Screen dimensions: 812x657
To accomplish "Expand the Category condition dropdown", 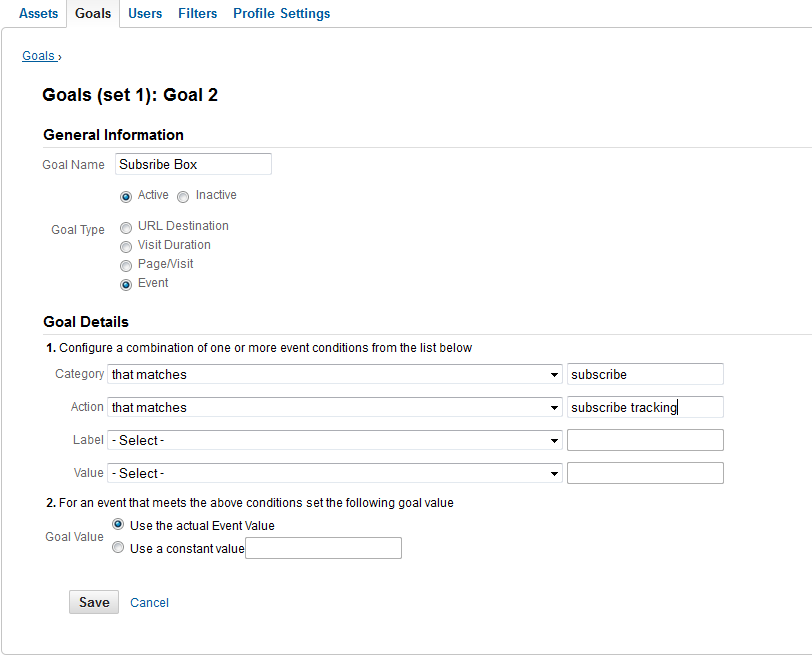I will [x=335, y=374].
